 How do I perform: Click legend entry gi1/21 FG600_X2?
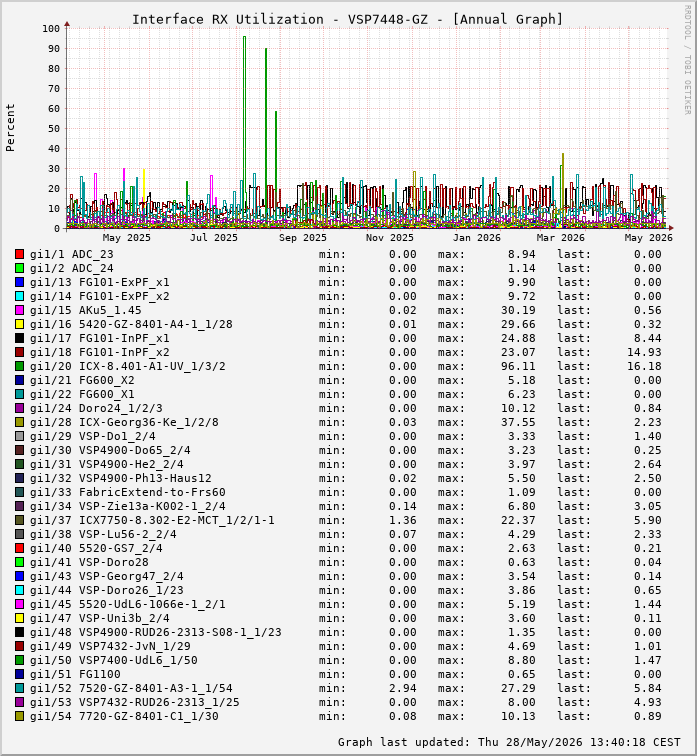tap(82, 380)
